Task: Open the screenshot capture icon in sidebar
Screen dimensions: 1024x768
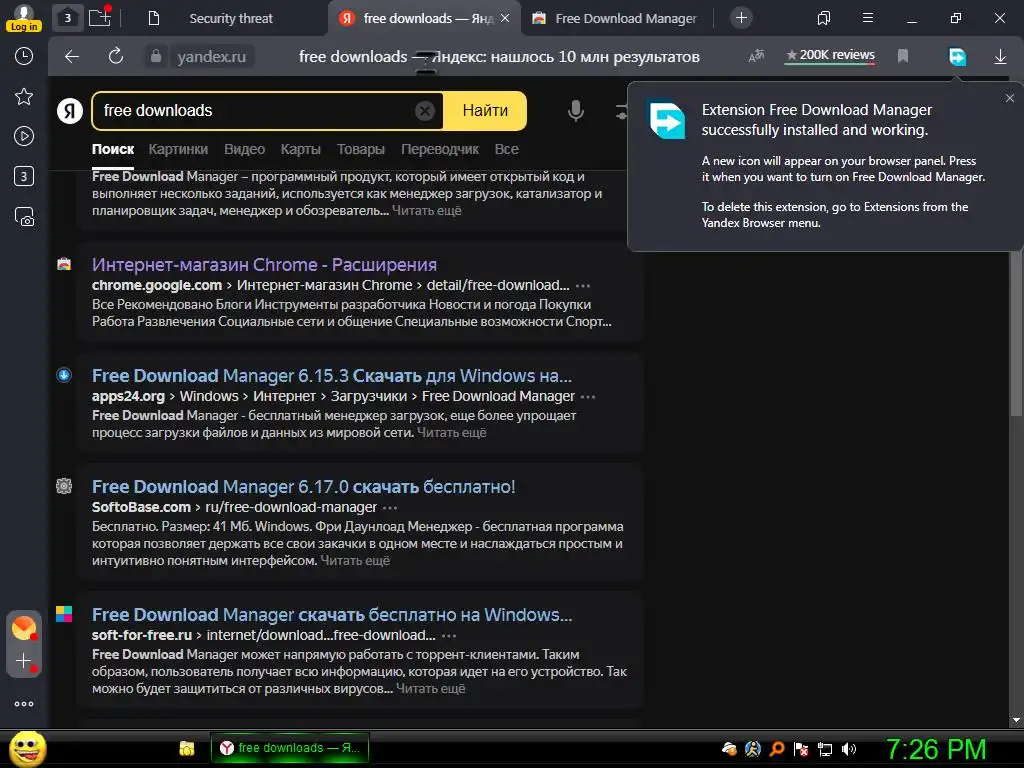Action: [24, 216]
